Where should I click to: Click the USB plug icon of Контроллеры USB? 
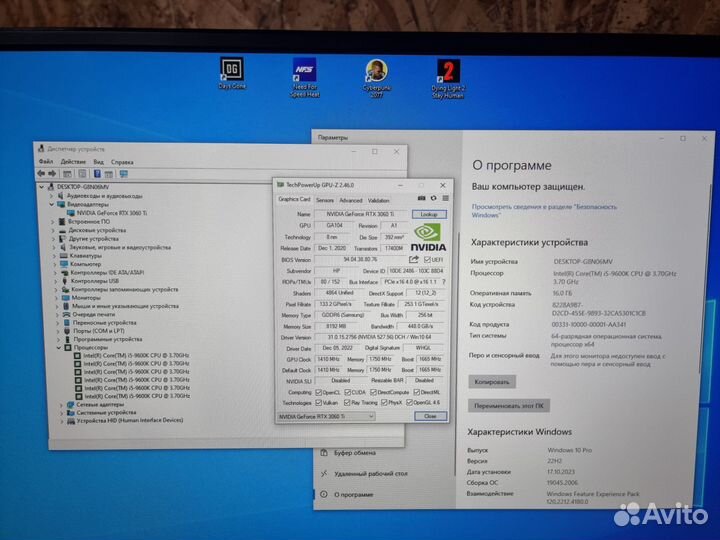point(65,281)
